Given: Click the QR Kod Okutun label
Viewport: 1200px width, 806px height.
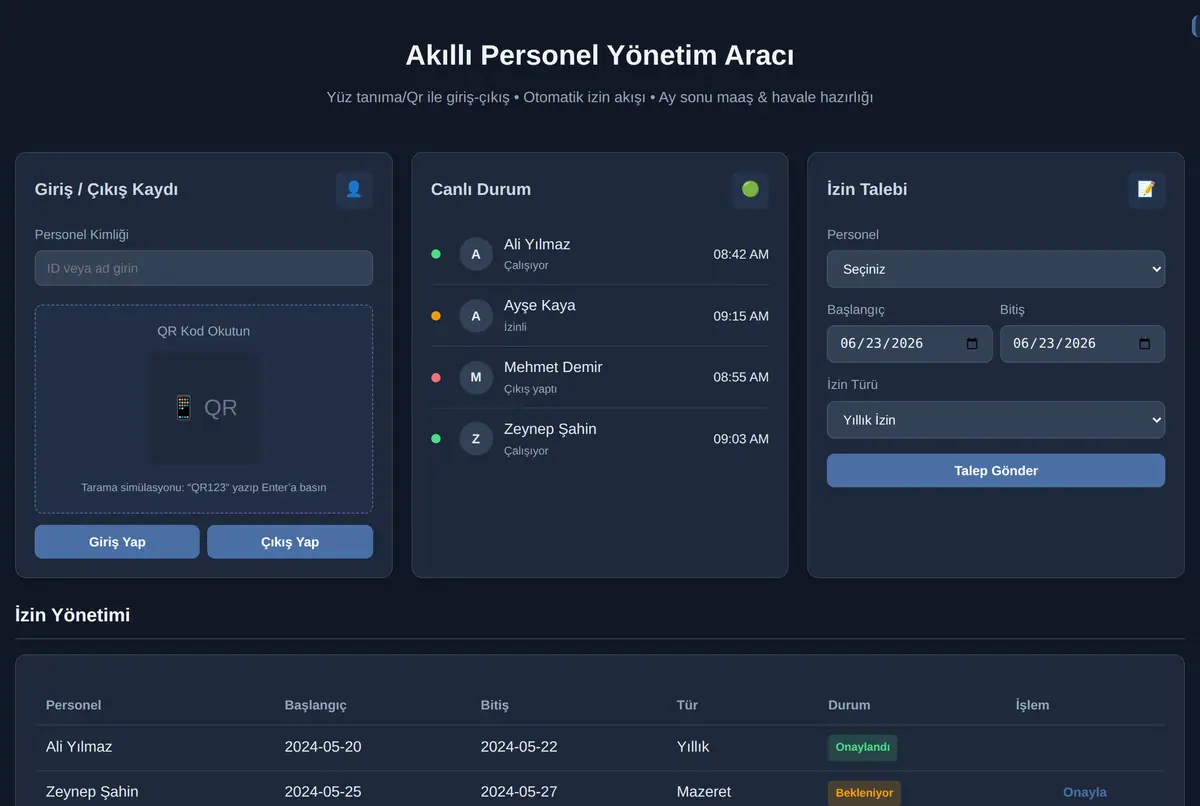Looking at the screenshot, I should click(204, 331).
